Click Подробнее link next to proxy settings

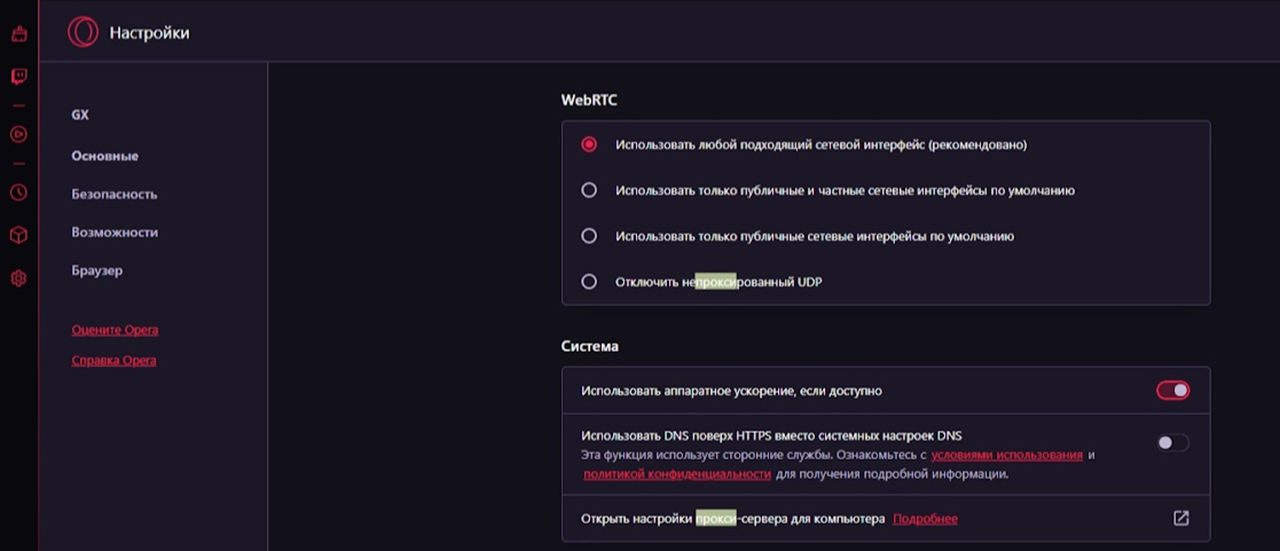[925, 519]
